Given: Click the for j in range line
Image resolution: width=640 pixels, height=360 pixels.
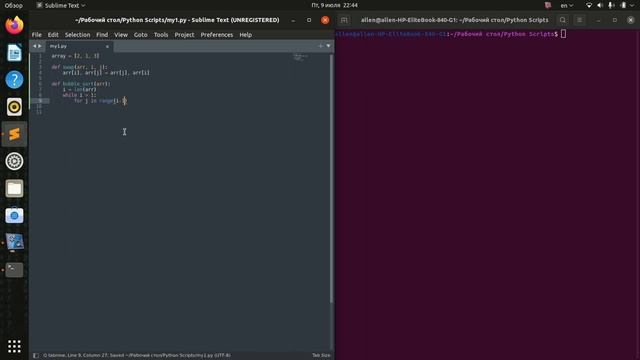Looking at the screenshot, I should pos(100,100).
